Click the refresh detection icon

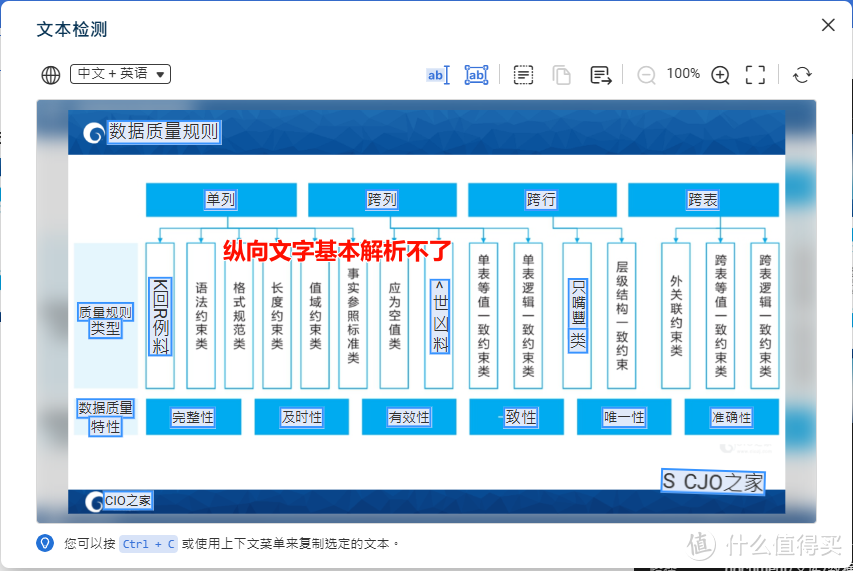802,75
